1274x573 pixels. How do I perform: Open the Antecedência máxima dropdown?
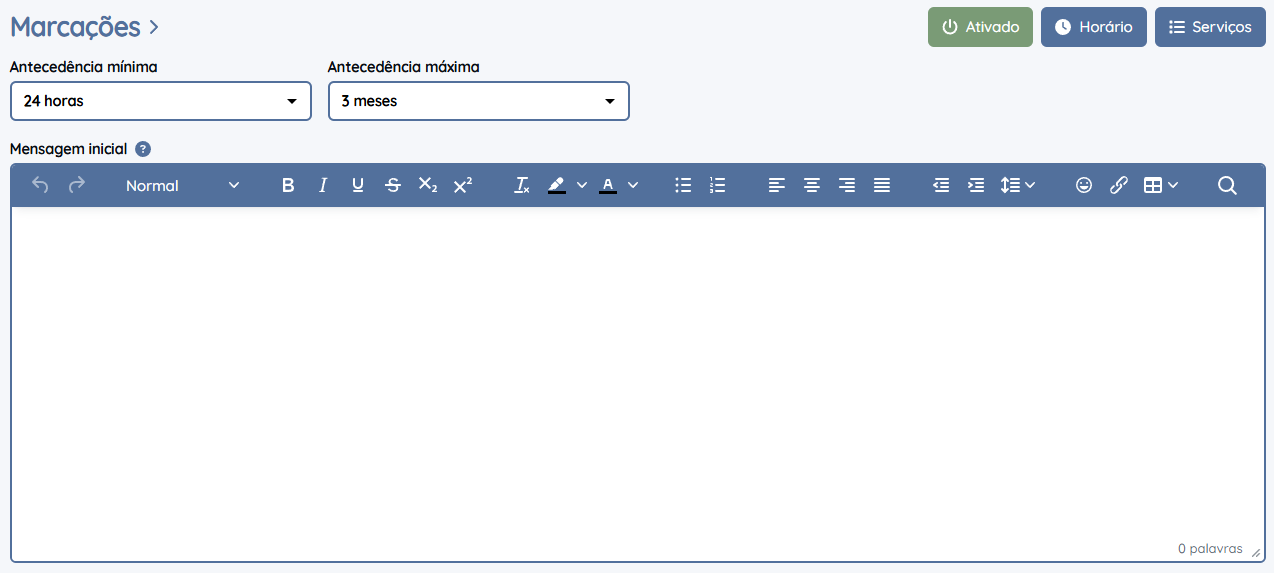coord(479,101)
